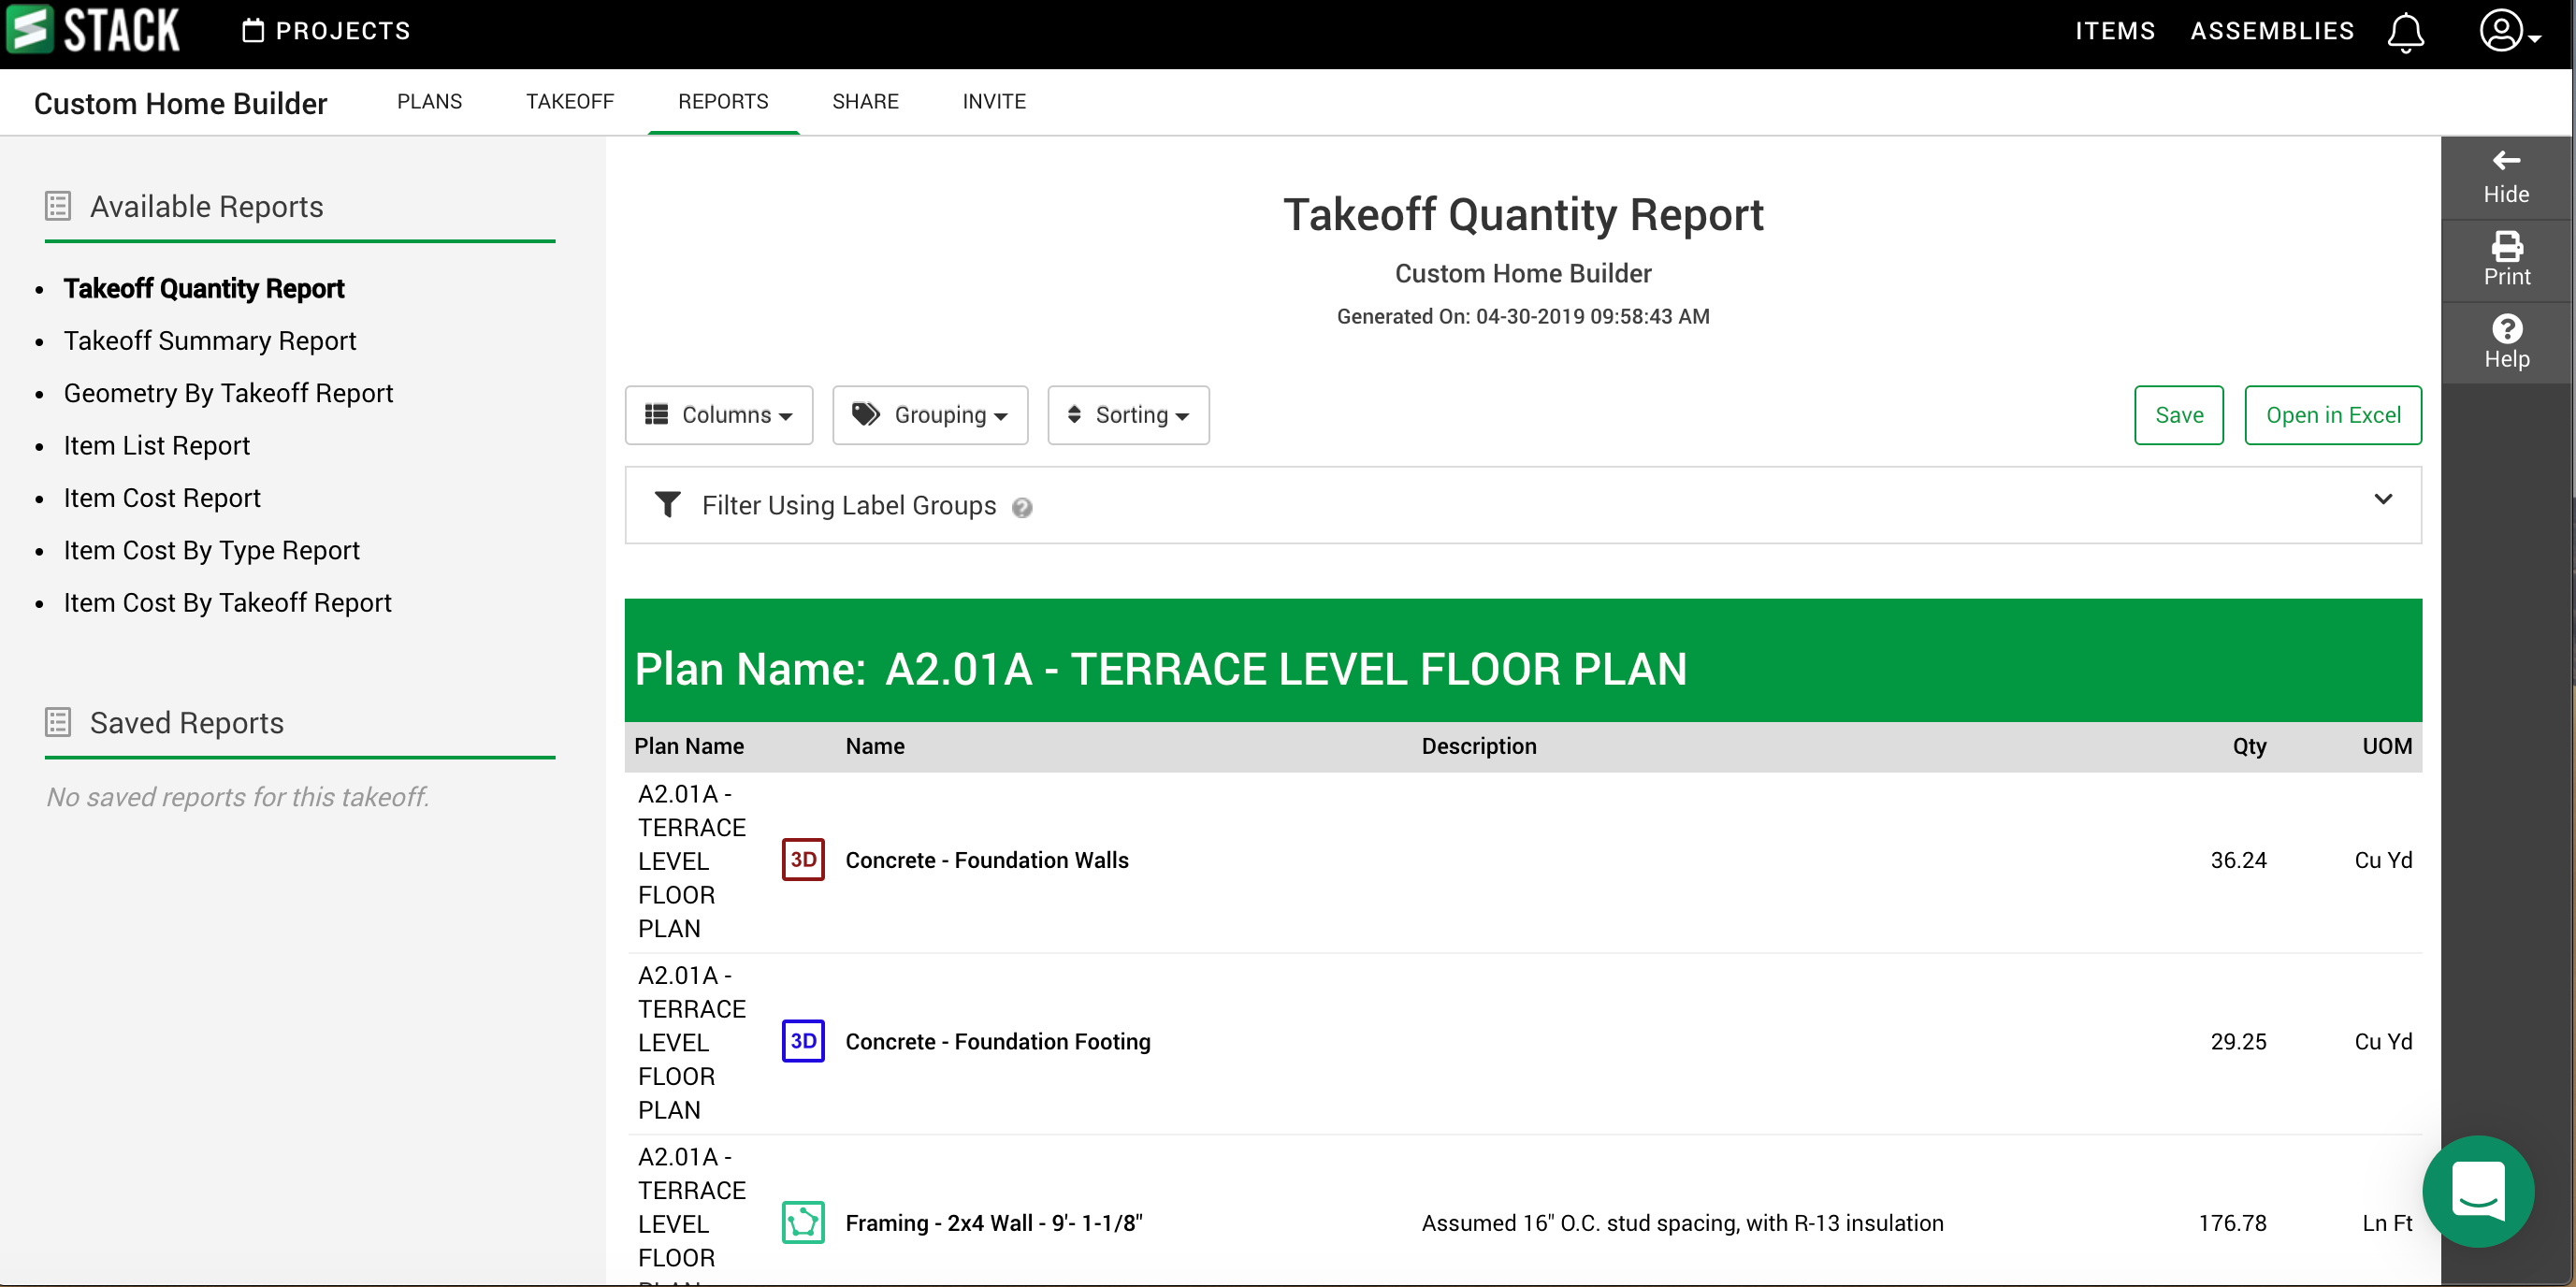Click the STACK logo icon
Image resolution: width=2576 pixels, height=1287 pixels.
[x=30, y=30]
